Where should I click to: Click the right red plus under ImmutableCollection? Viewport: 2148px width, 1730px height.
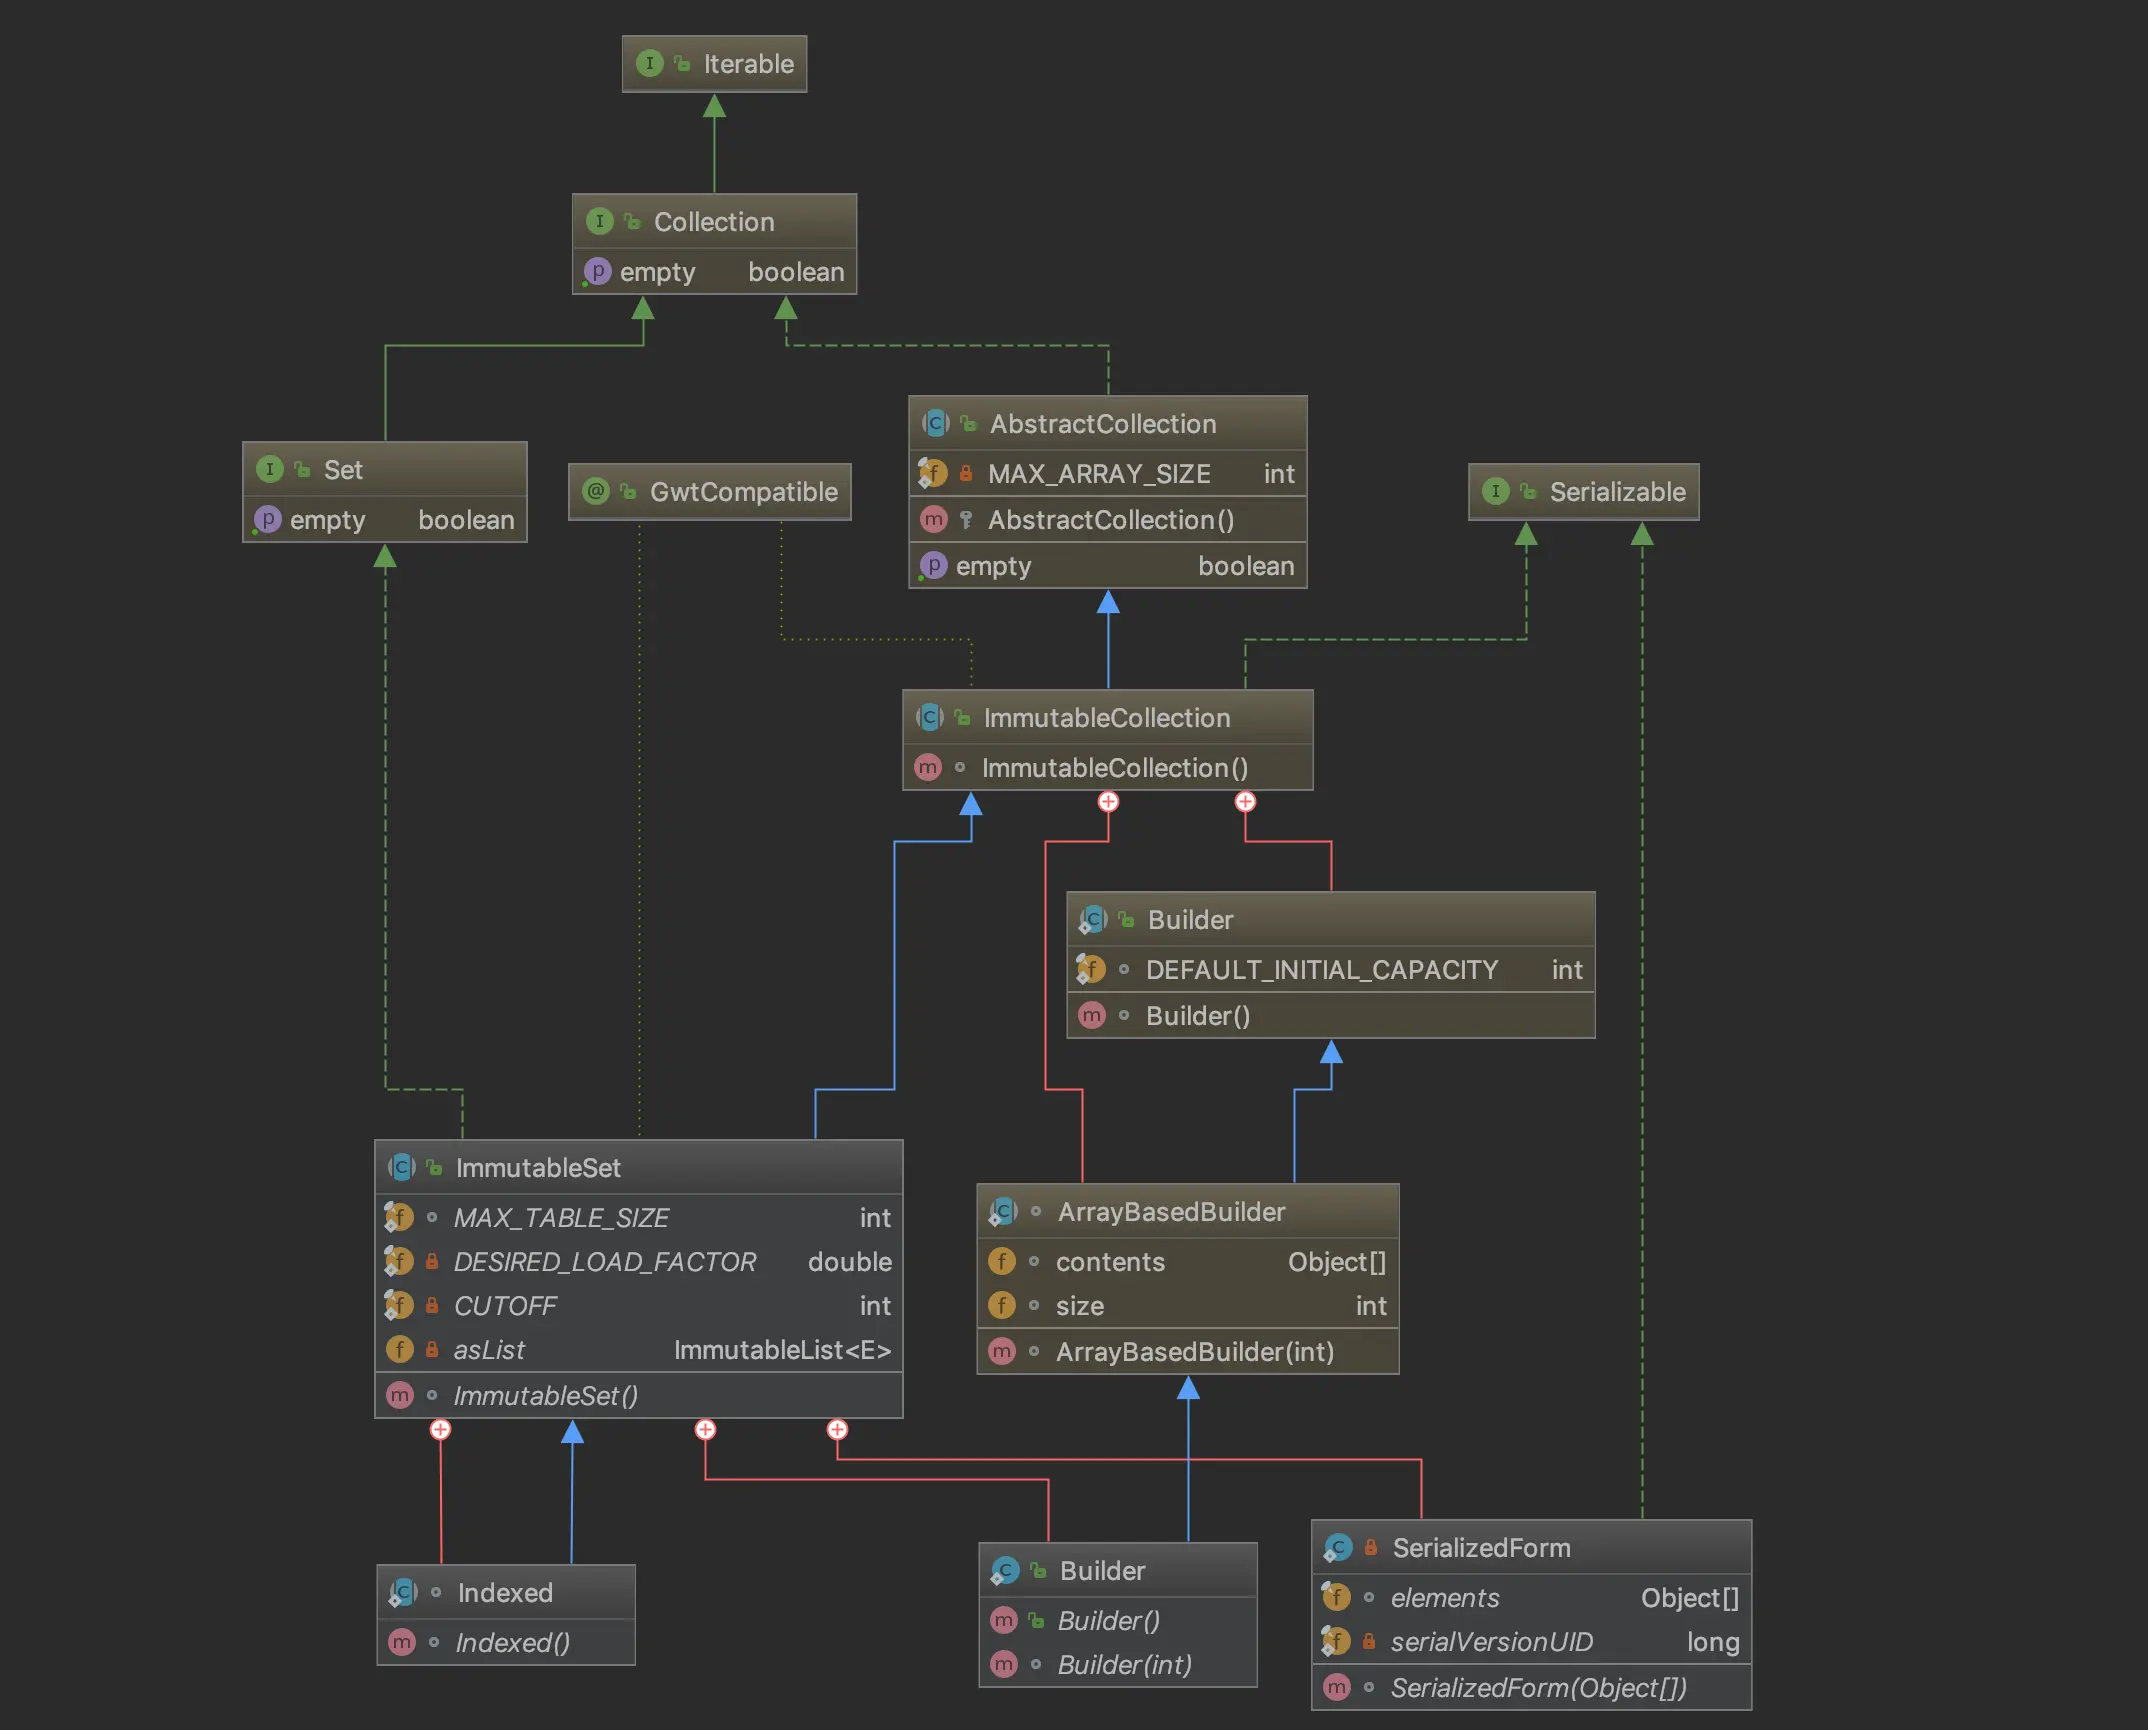[x=1245, y=801]
